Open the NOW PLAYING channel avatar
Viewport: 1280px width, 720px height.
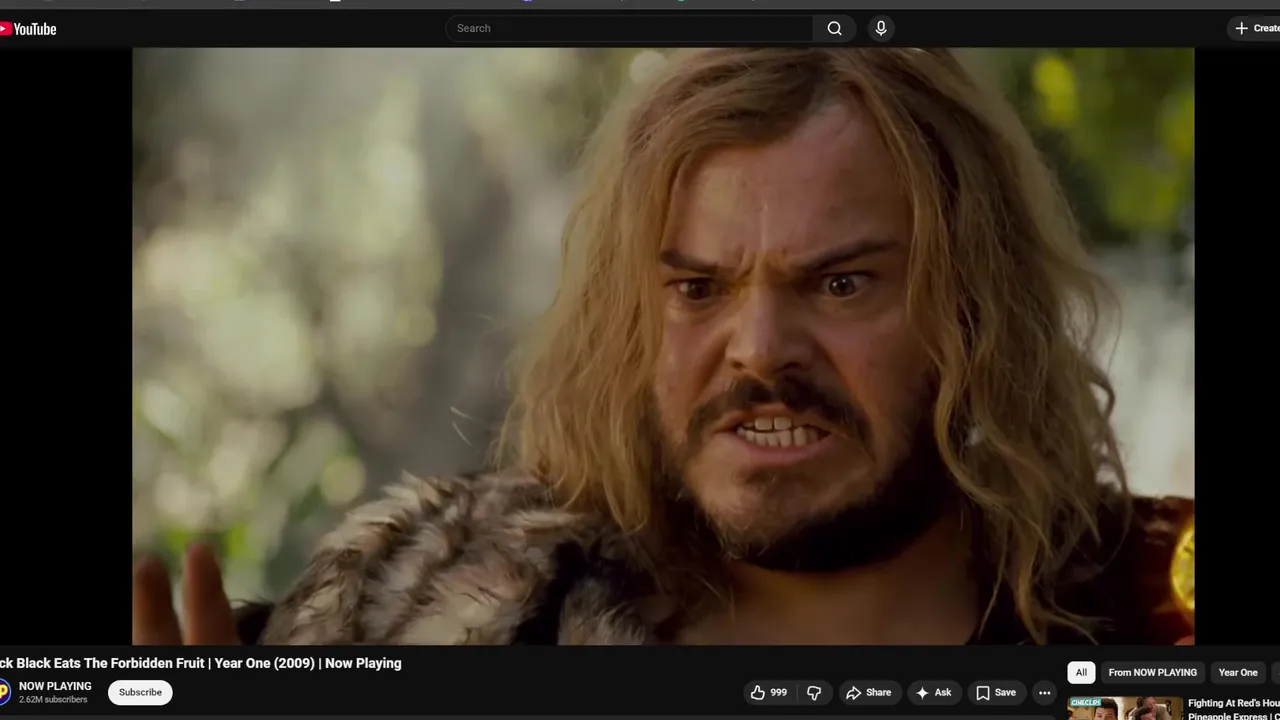coord(3,692)
